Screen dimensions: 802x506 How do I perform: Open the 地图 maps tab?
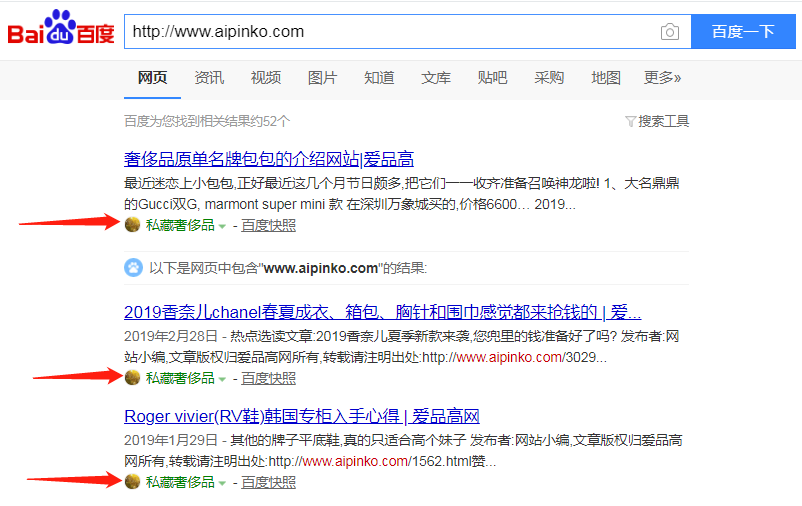(606, 78)
